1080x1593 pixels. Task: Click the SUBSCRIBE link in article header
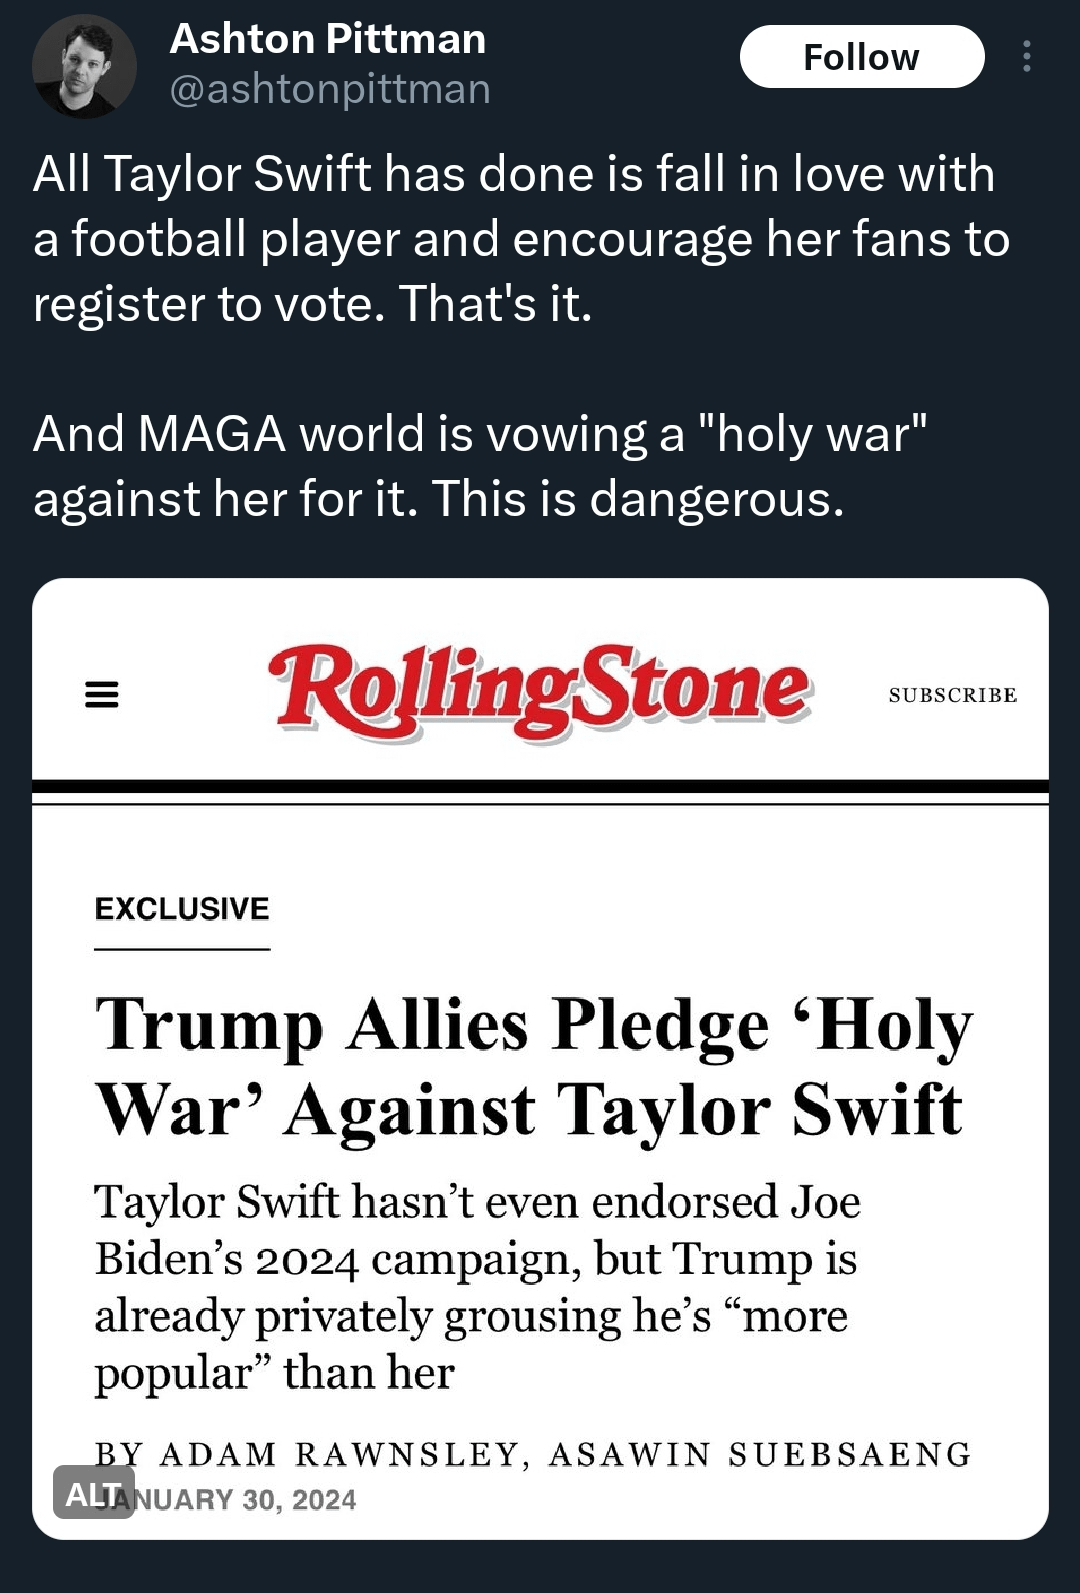tap(952, 695)
